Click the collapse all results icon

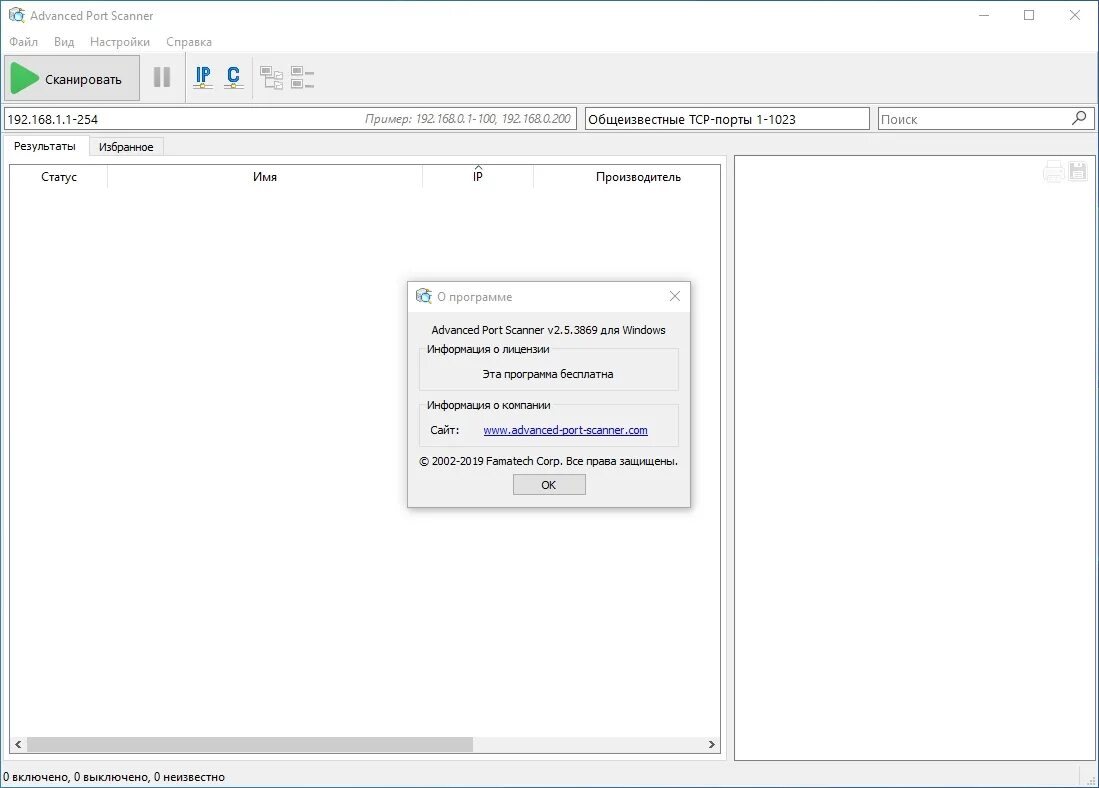(x=302, y=78)
